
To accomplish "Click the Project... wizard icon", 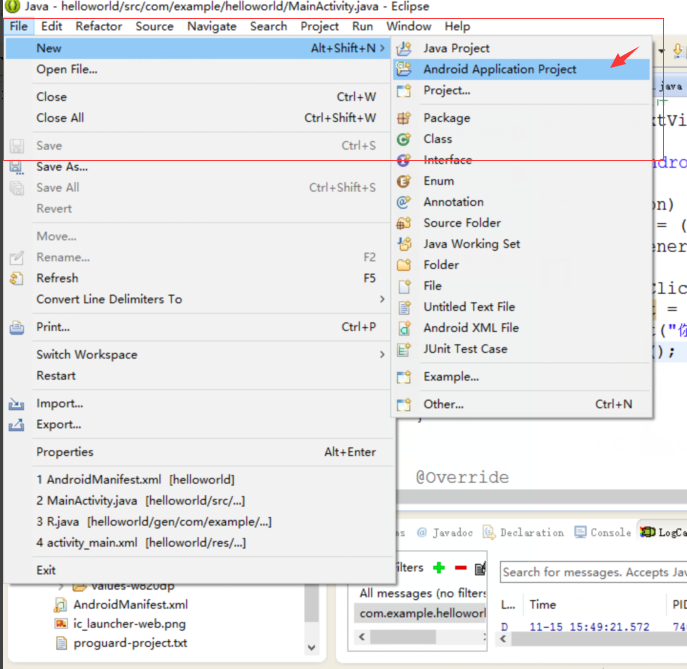I will pos(404,90).
